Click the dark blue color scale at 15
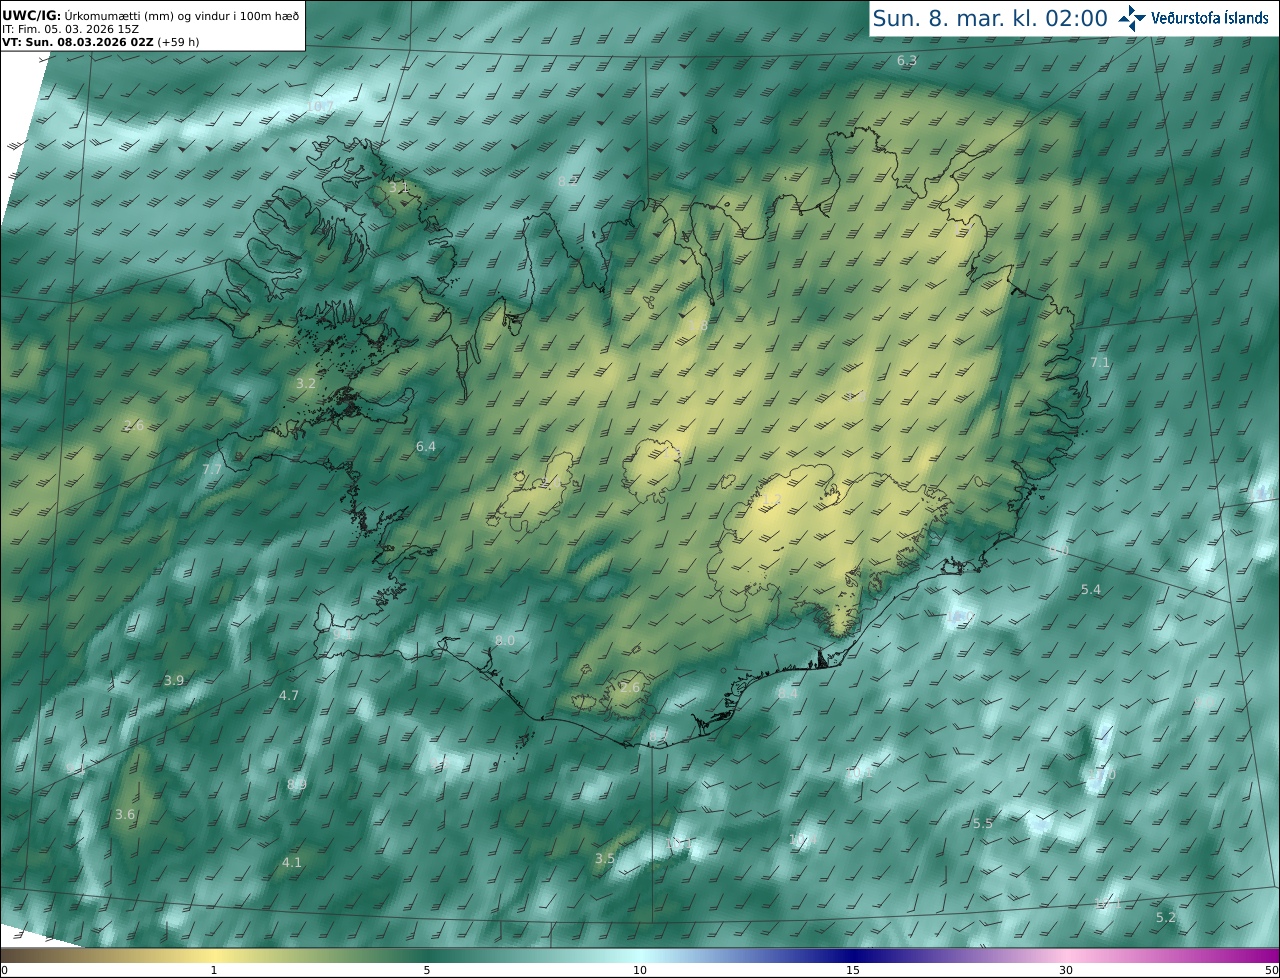Viewport: 1280px width, 978px height. click(x=853, y=955)
